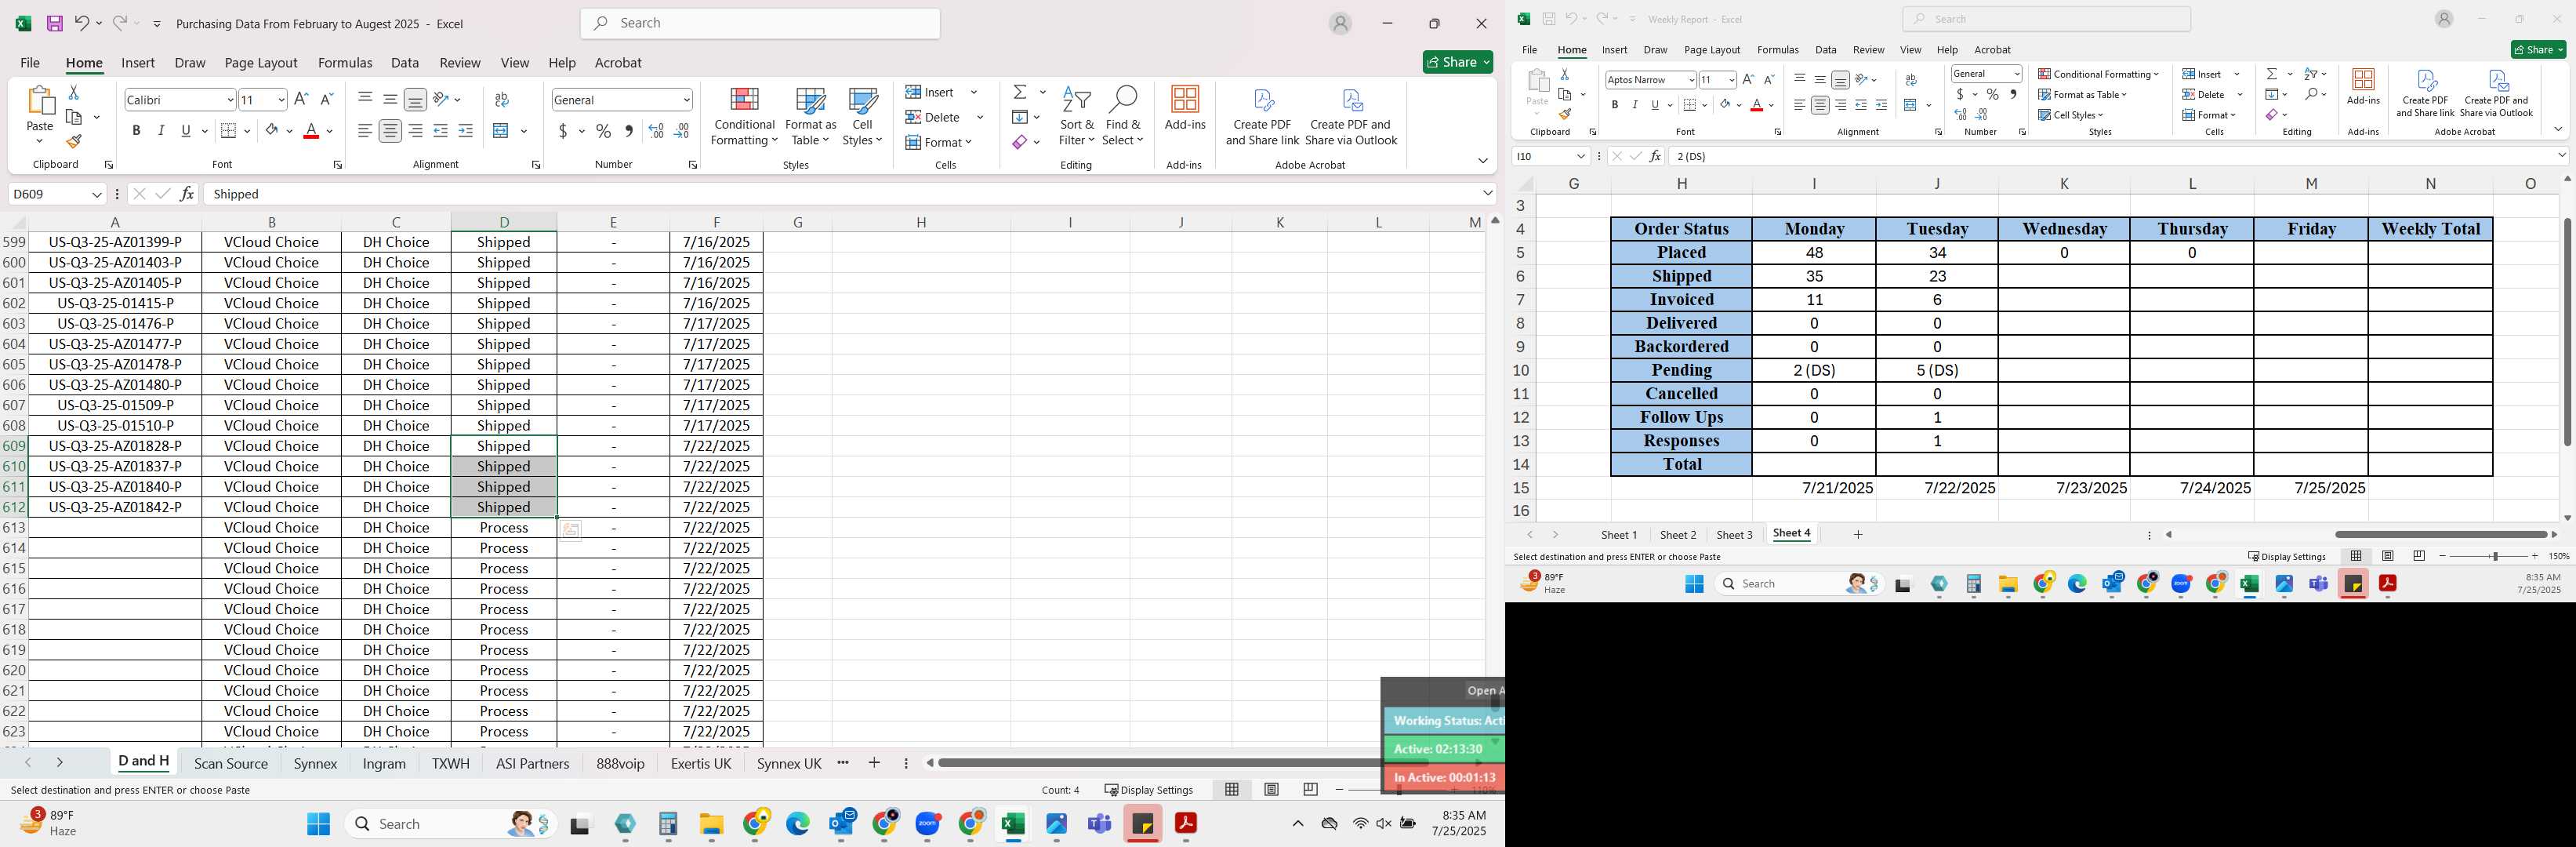Open Find & Select in Purchasing Data
The width and height of the screenshot is (2576, 847).
(1123, 117)
